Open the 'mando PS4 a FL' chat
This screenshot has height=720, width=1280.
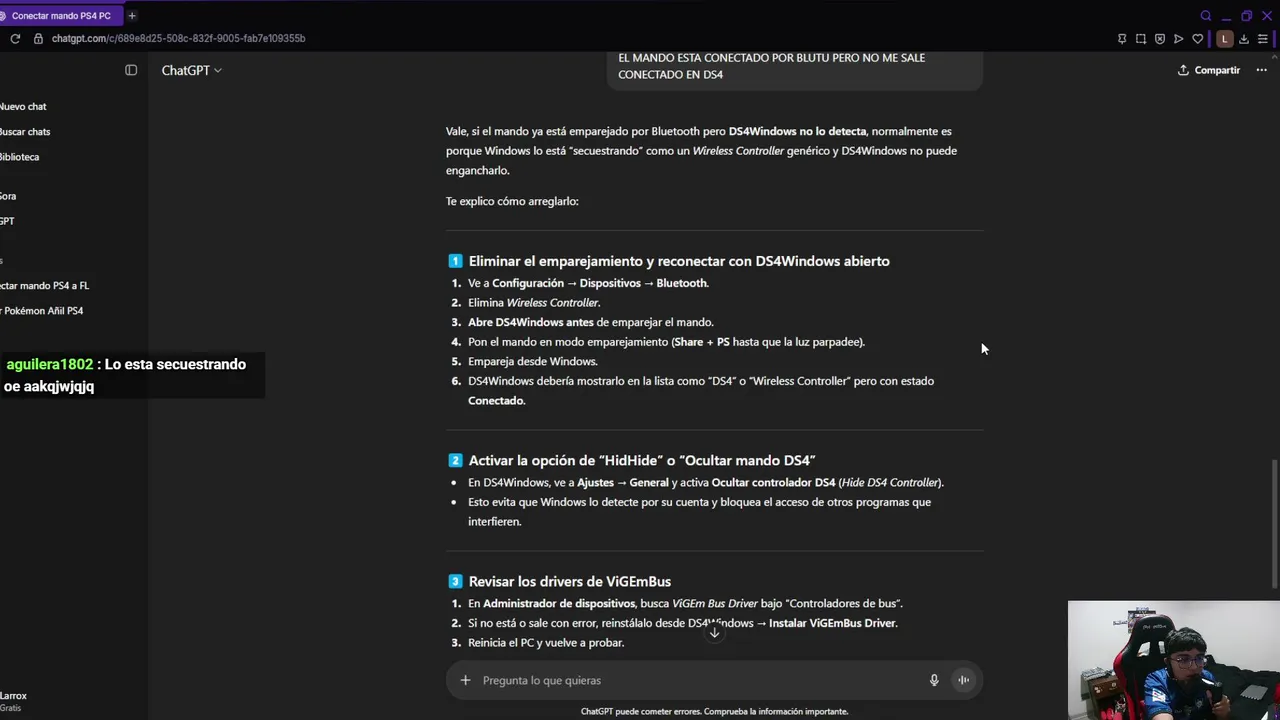44,286
